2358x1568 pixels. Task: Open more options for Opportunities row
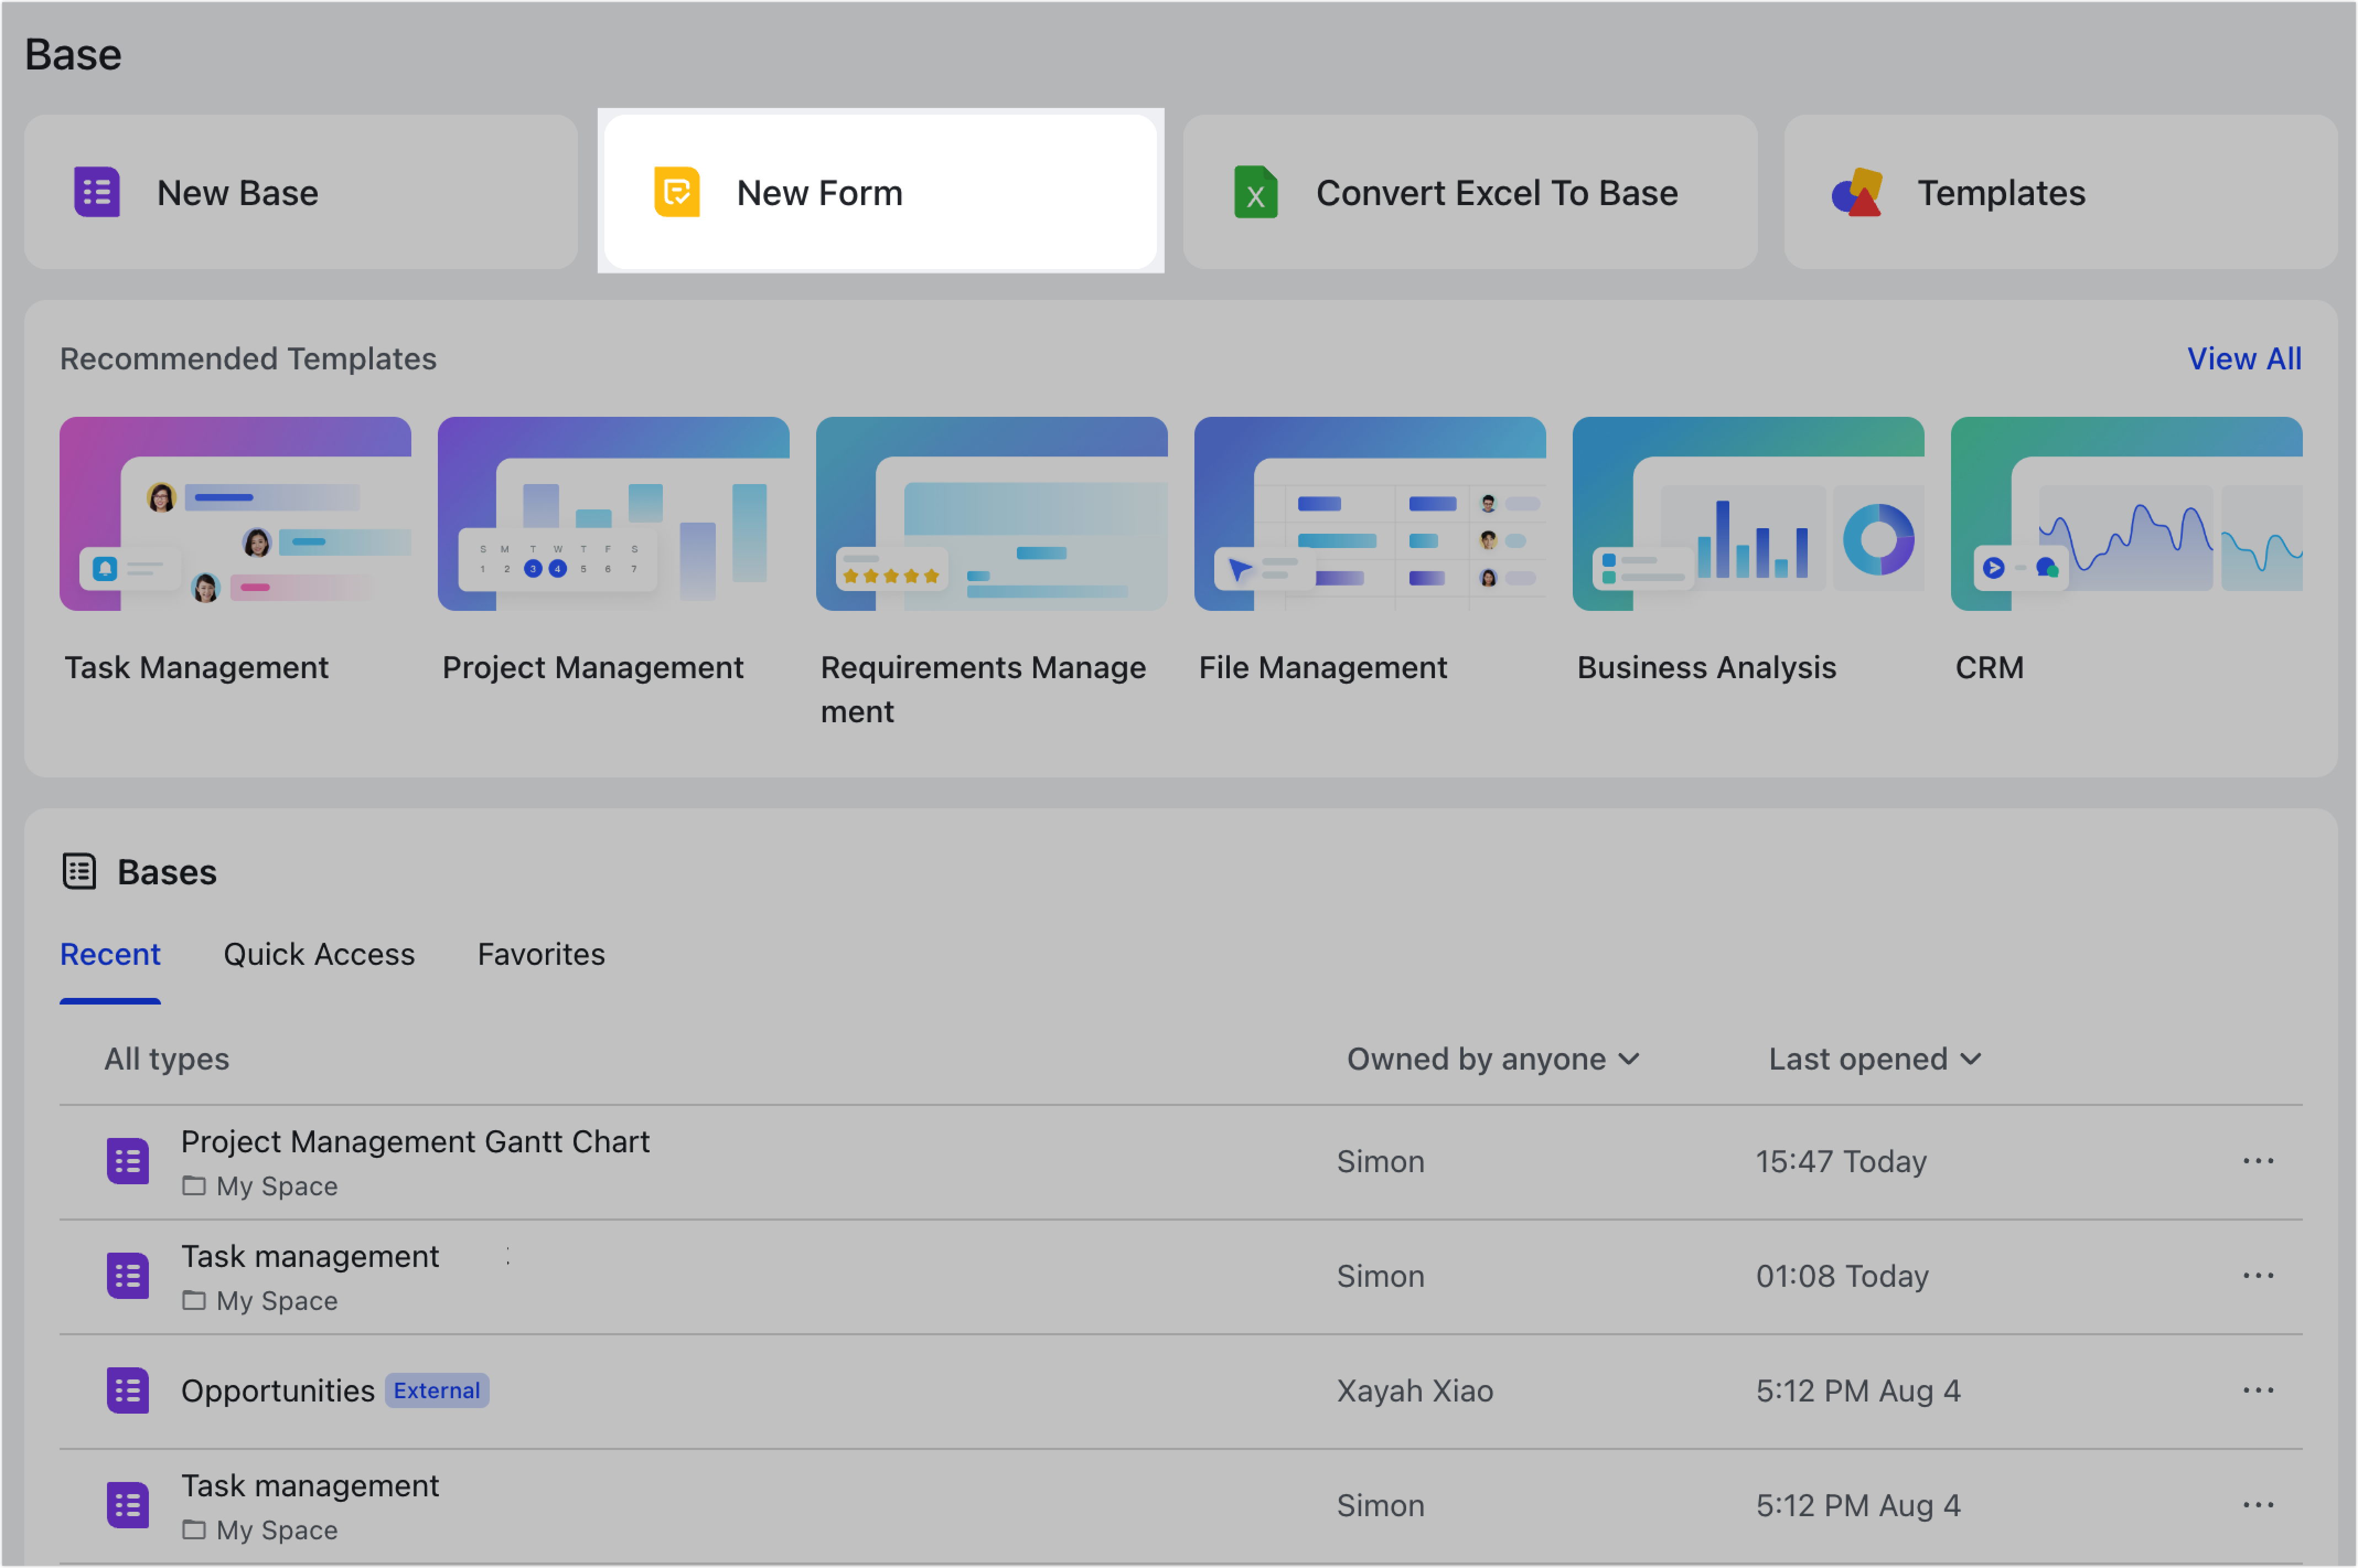click(2257, 1390)
